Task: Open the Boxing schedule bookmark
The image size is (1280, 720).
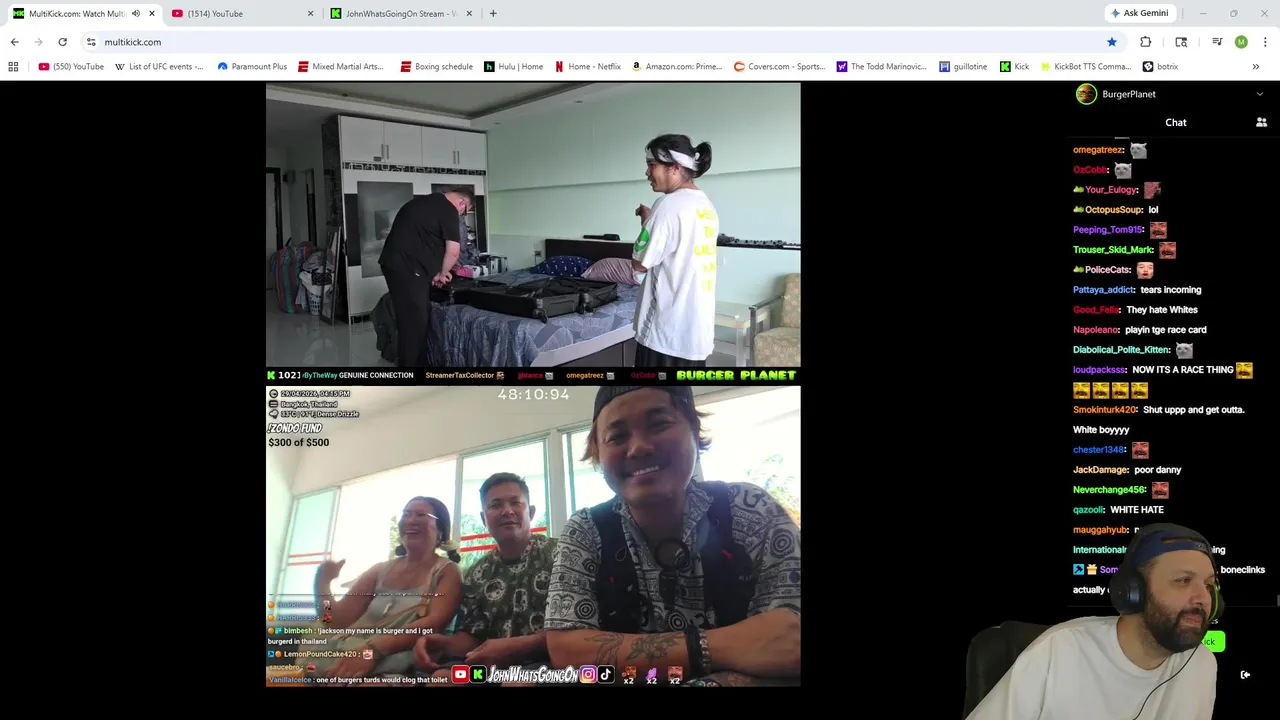Action: pos(436,67)
